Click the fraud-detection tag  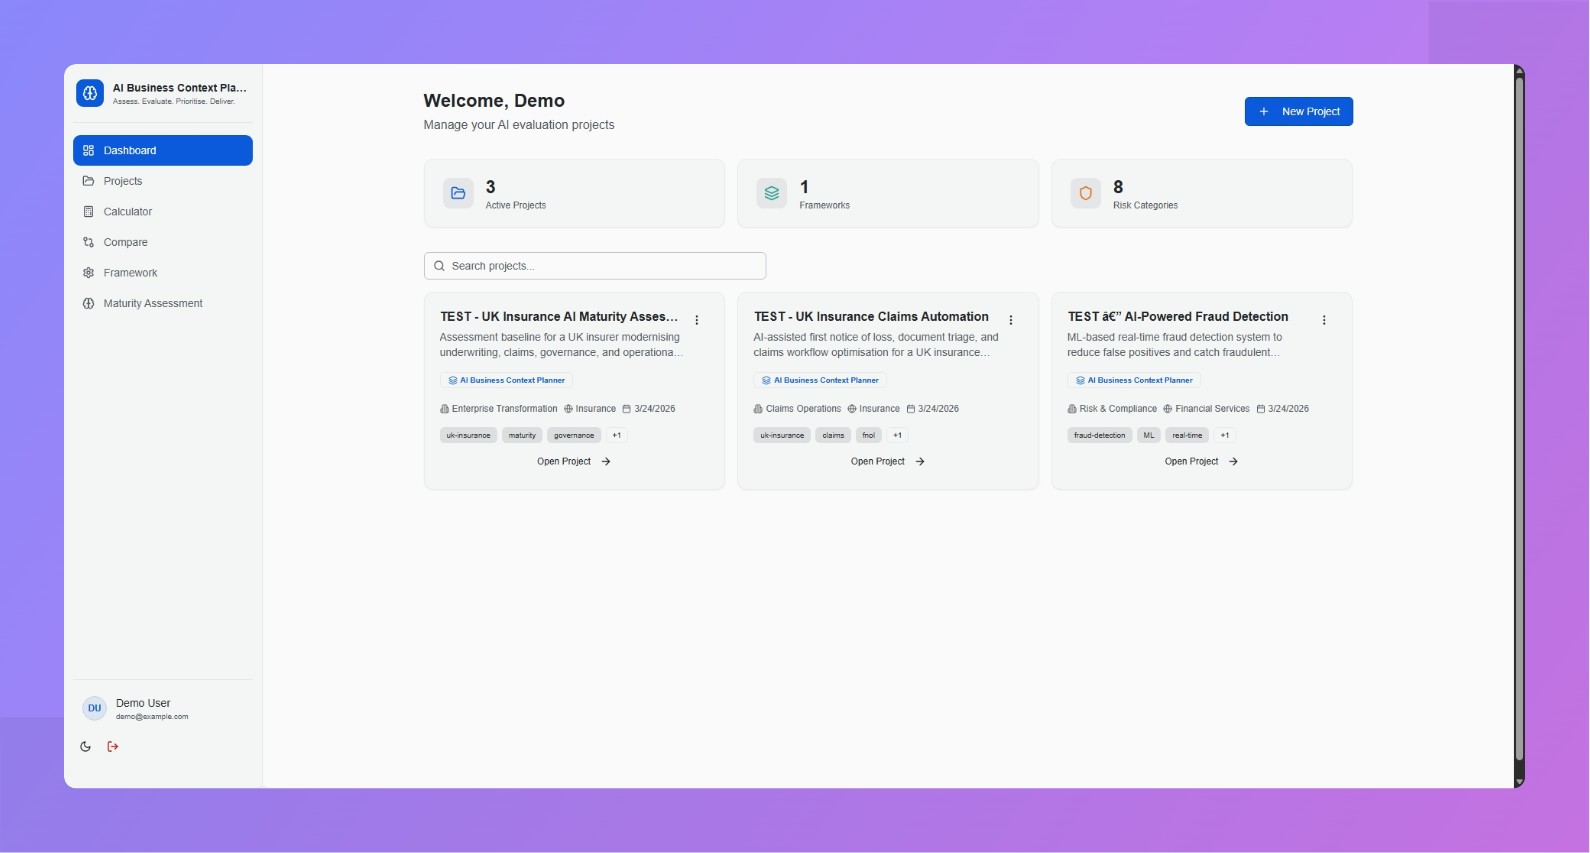click(x=1099, y=435)
